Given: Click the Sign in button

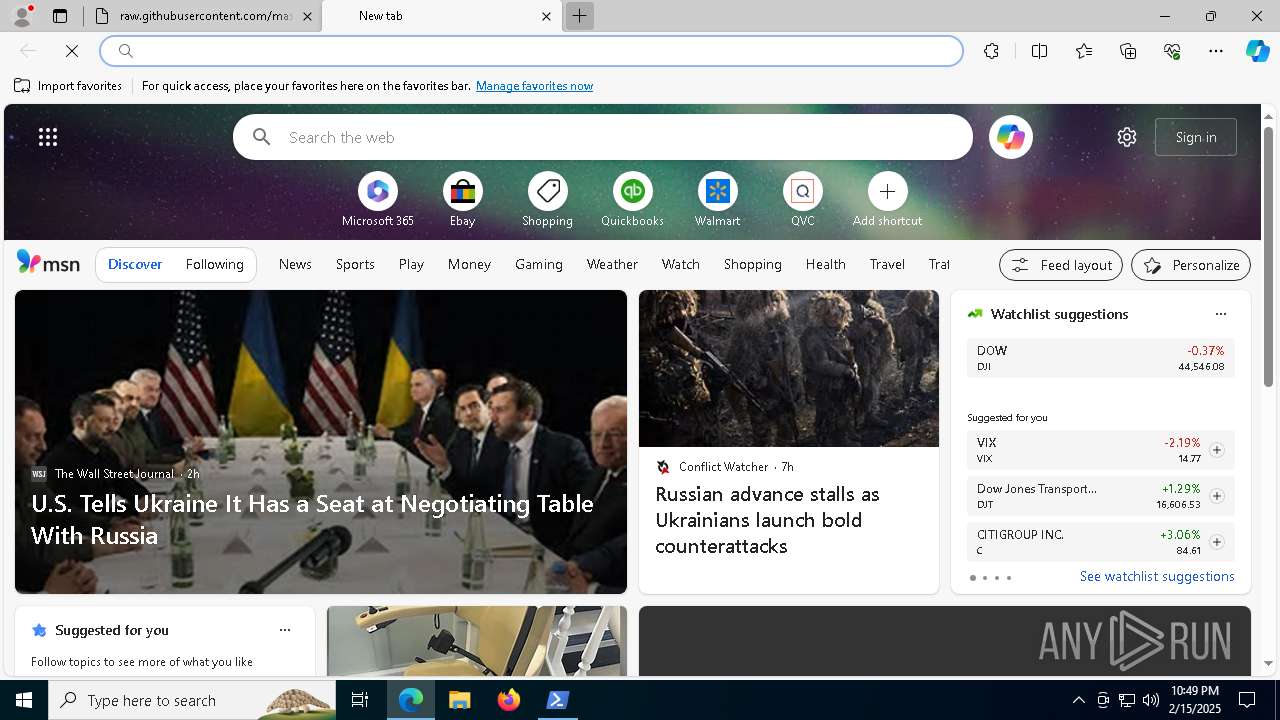Looking at the screenshot, I should click(x=1196, y=137).
